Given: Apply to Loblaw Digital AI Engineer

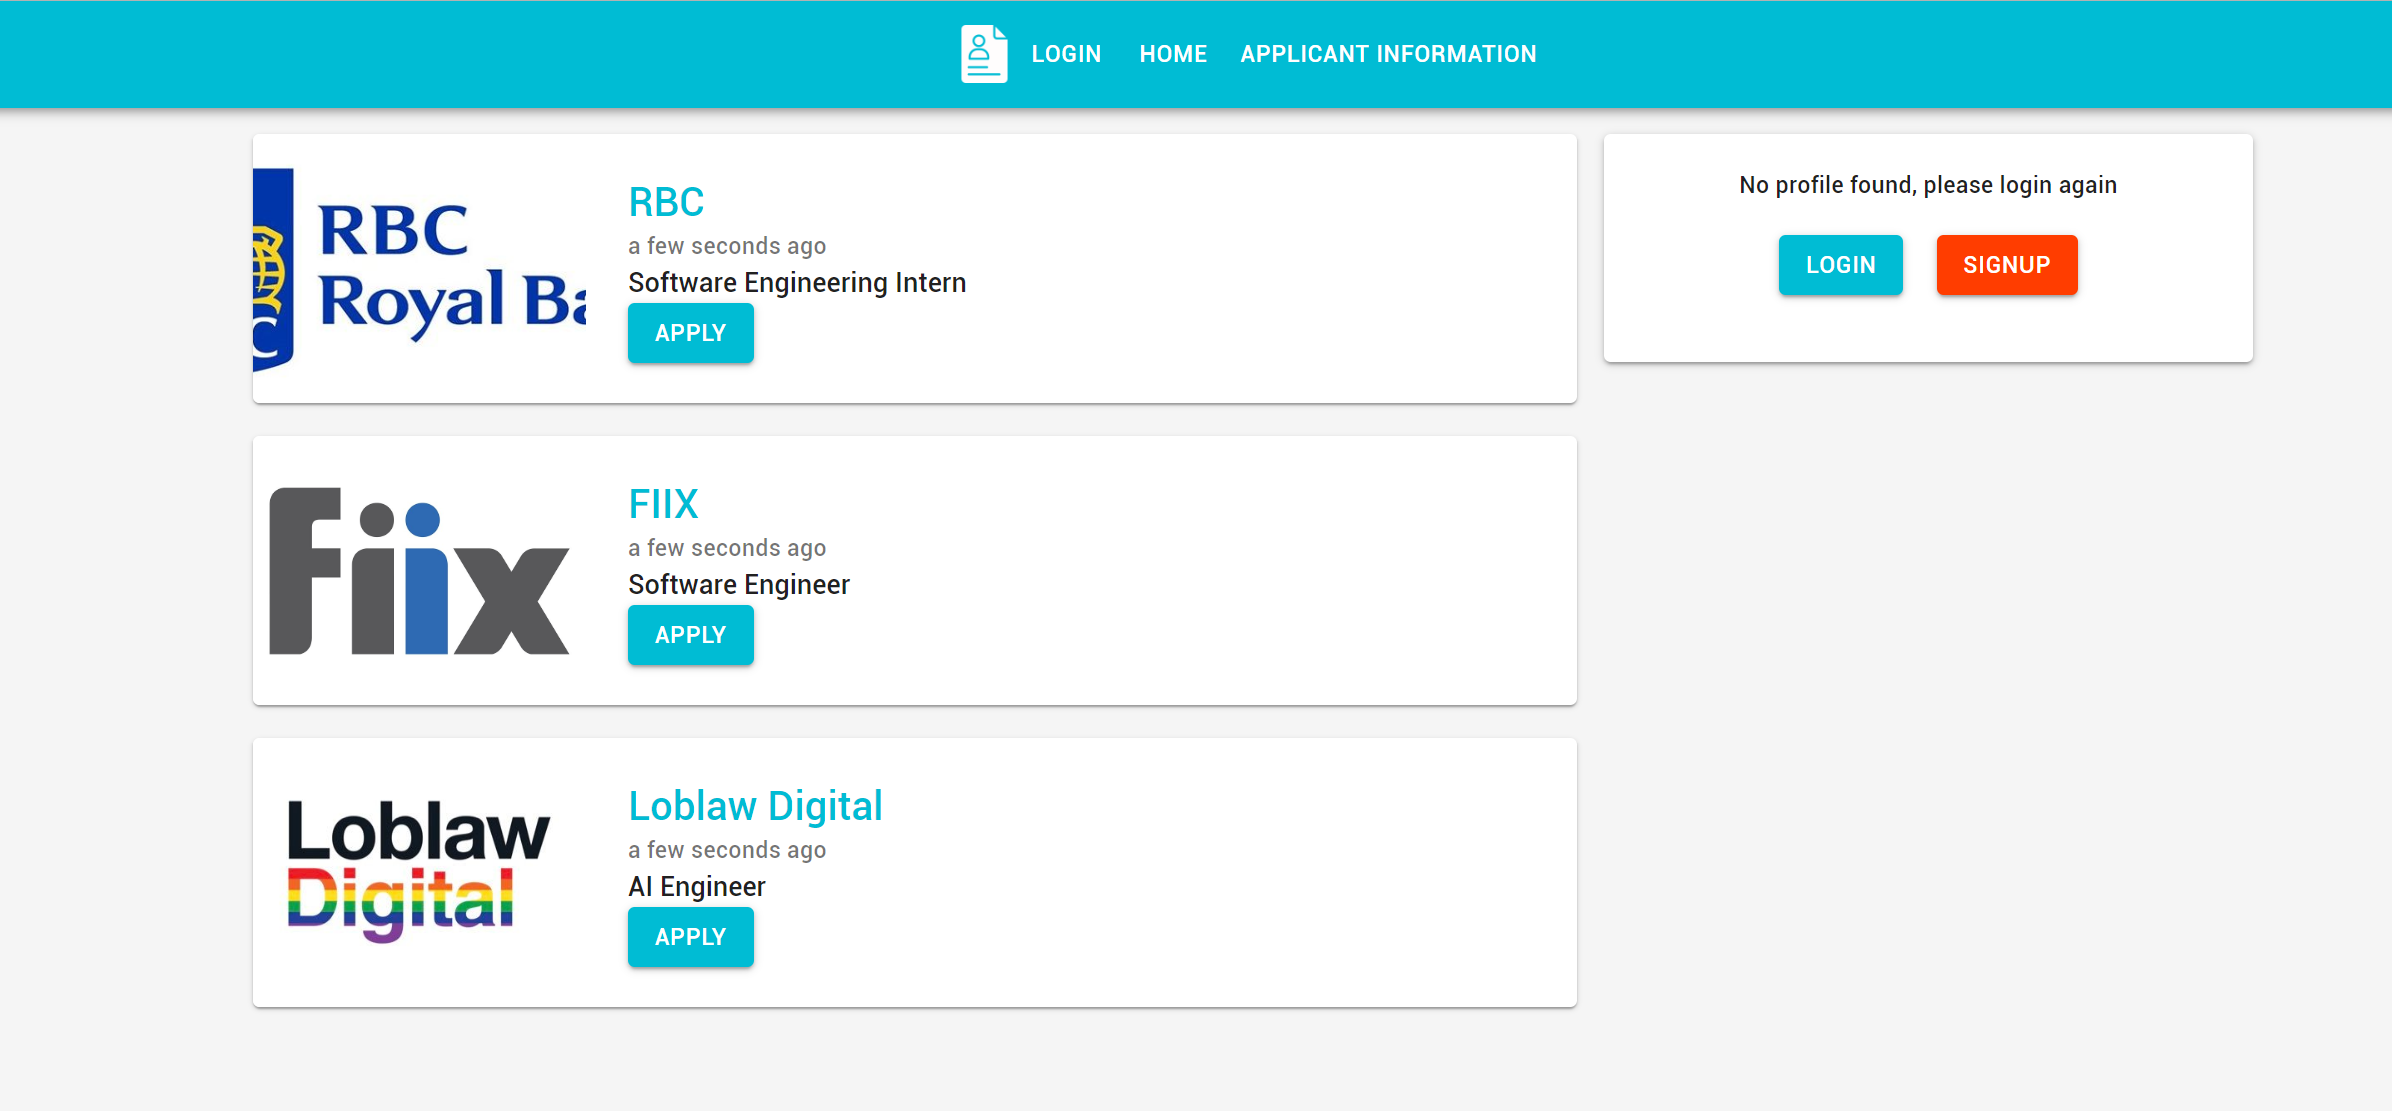Looking at the screenshot, I should tap(690, 937).
